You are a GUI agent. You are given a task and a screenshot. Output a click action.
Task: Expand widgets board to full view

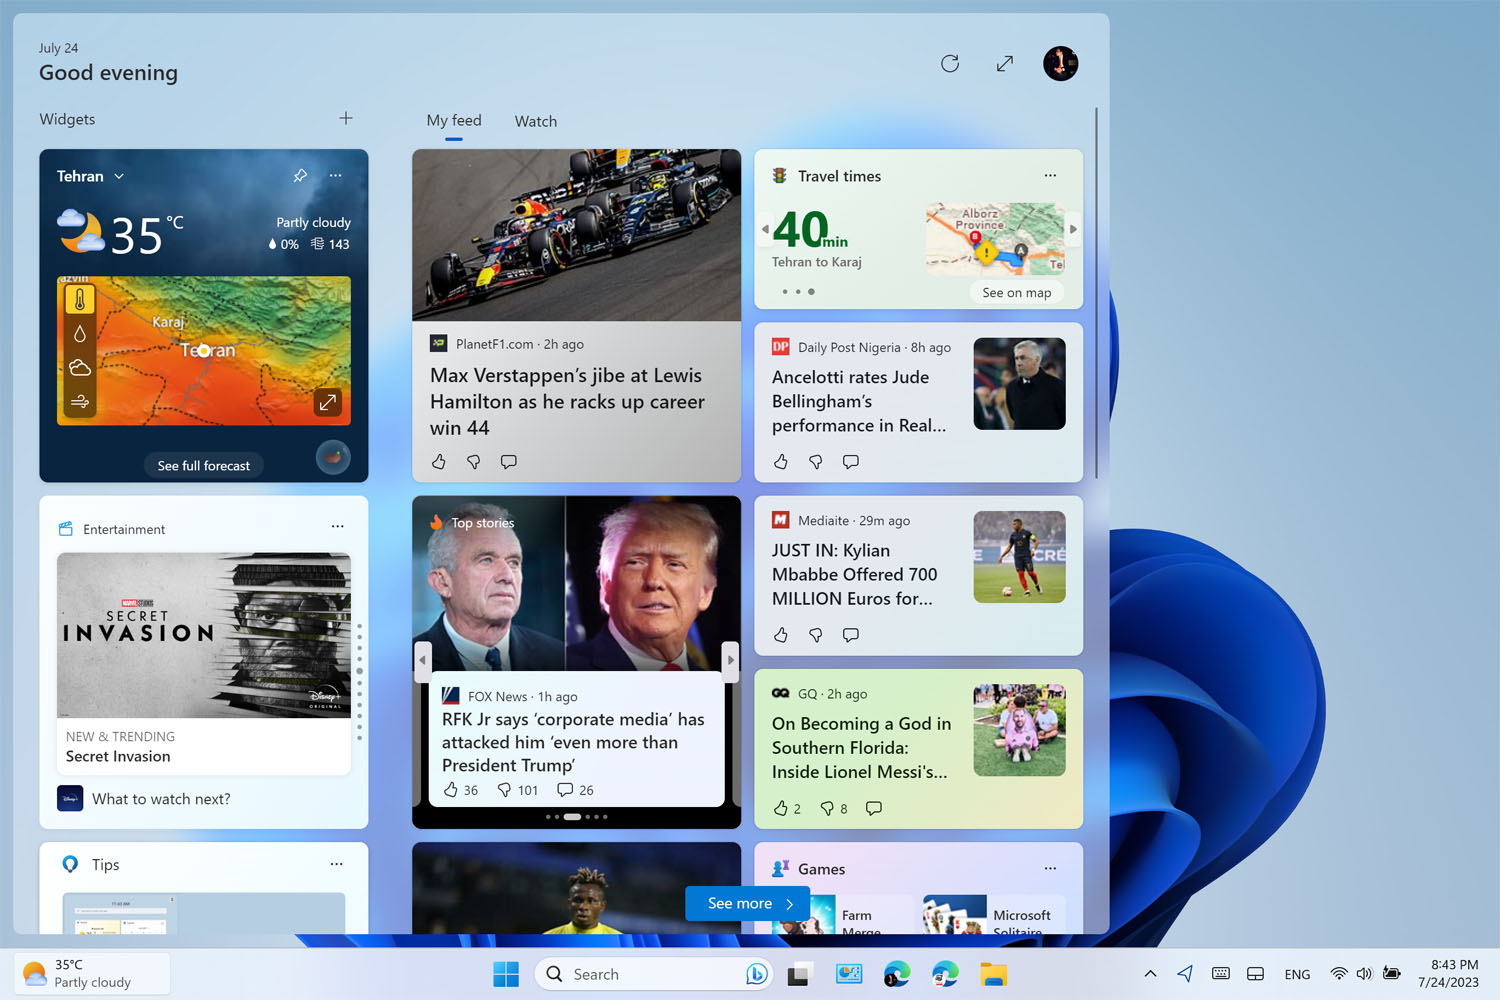(1005, 64)
